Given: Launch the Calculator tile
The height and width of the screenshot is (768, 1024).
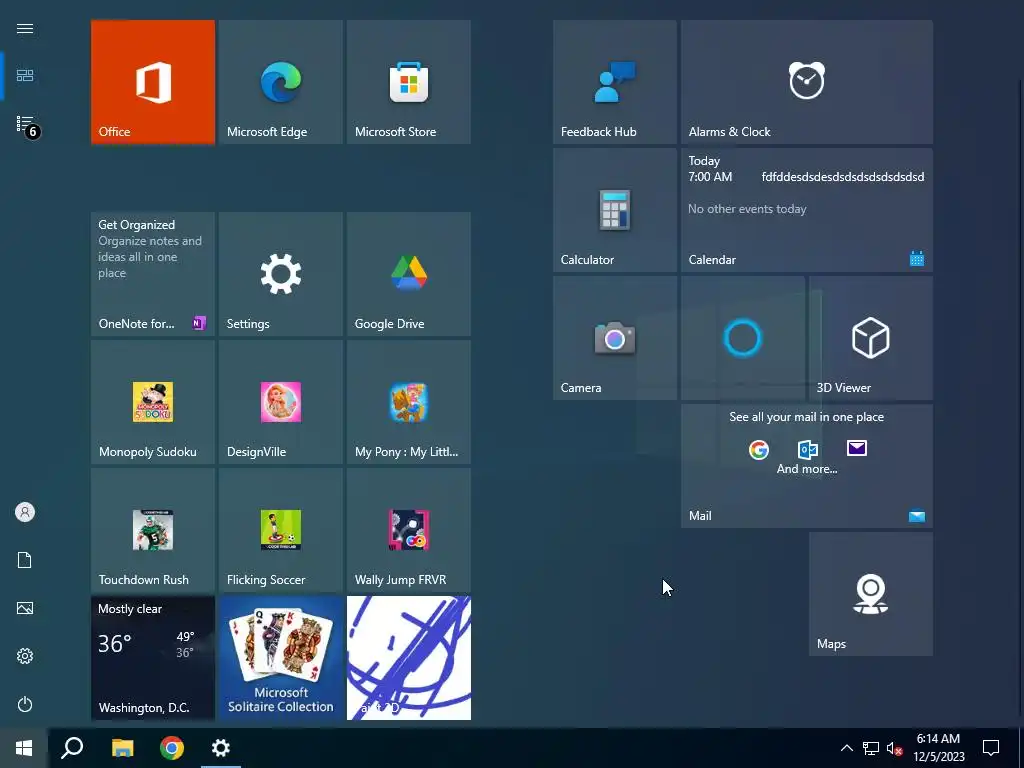Looking at the screenshot, I should pyautogui.click(x=615, y=210).
